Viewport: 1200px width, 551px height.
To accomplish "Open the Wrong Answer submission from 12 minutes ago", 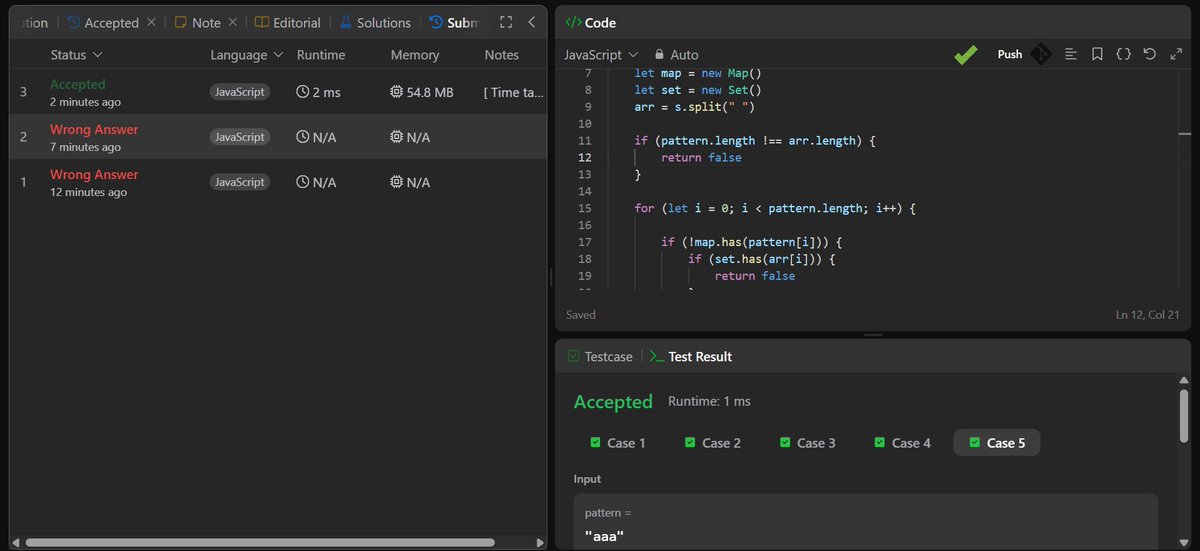I will [279, 182].
